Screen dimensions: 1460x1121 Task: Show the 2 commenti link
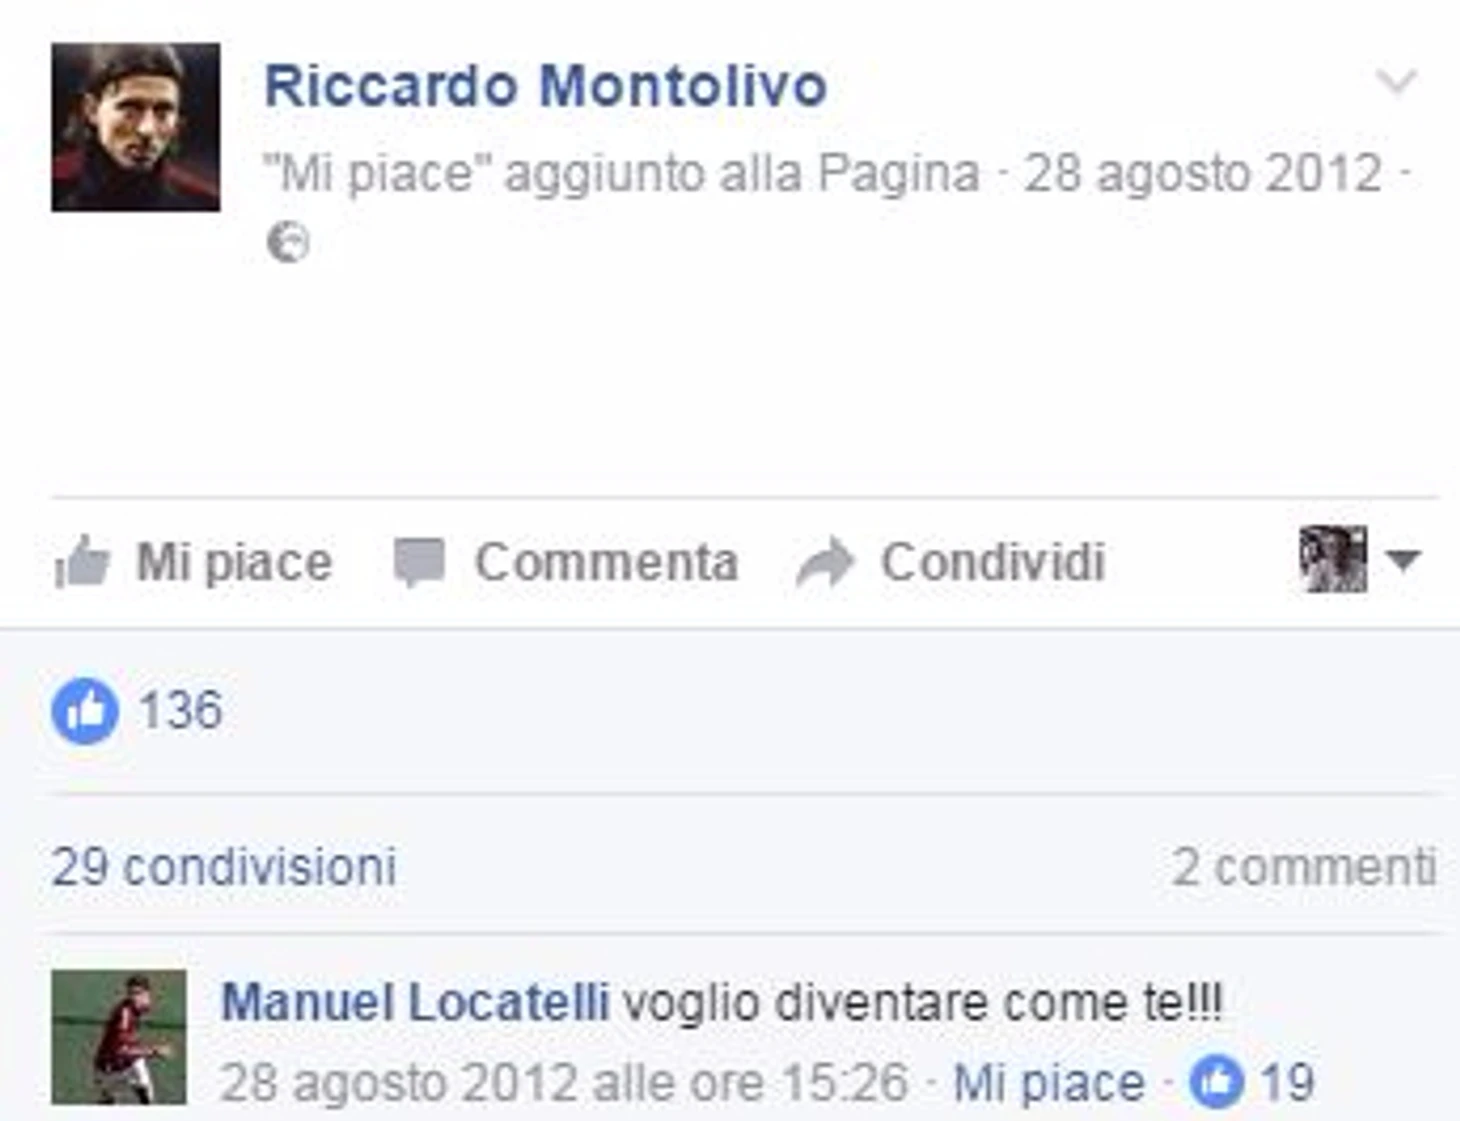click(1304, 866)
